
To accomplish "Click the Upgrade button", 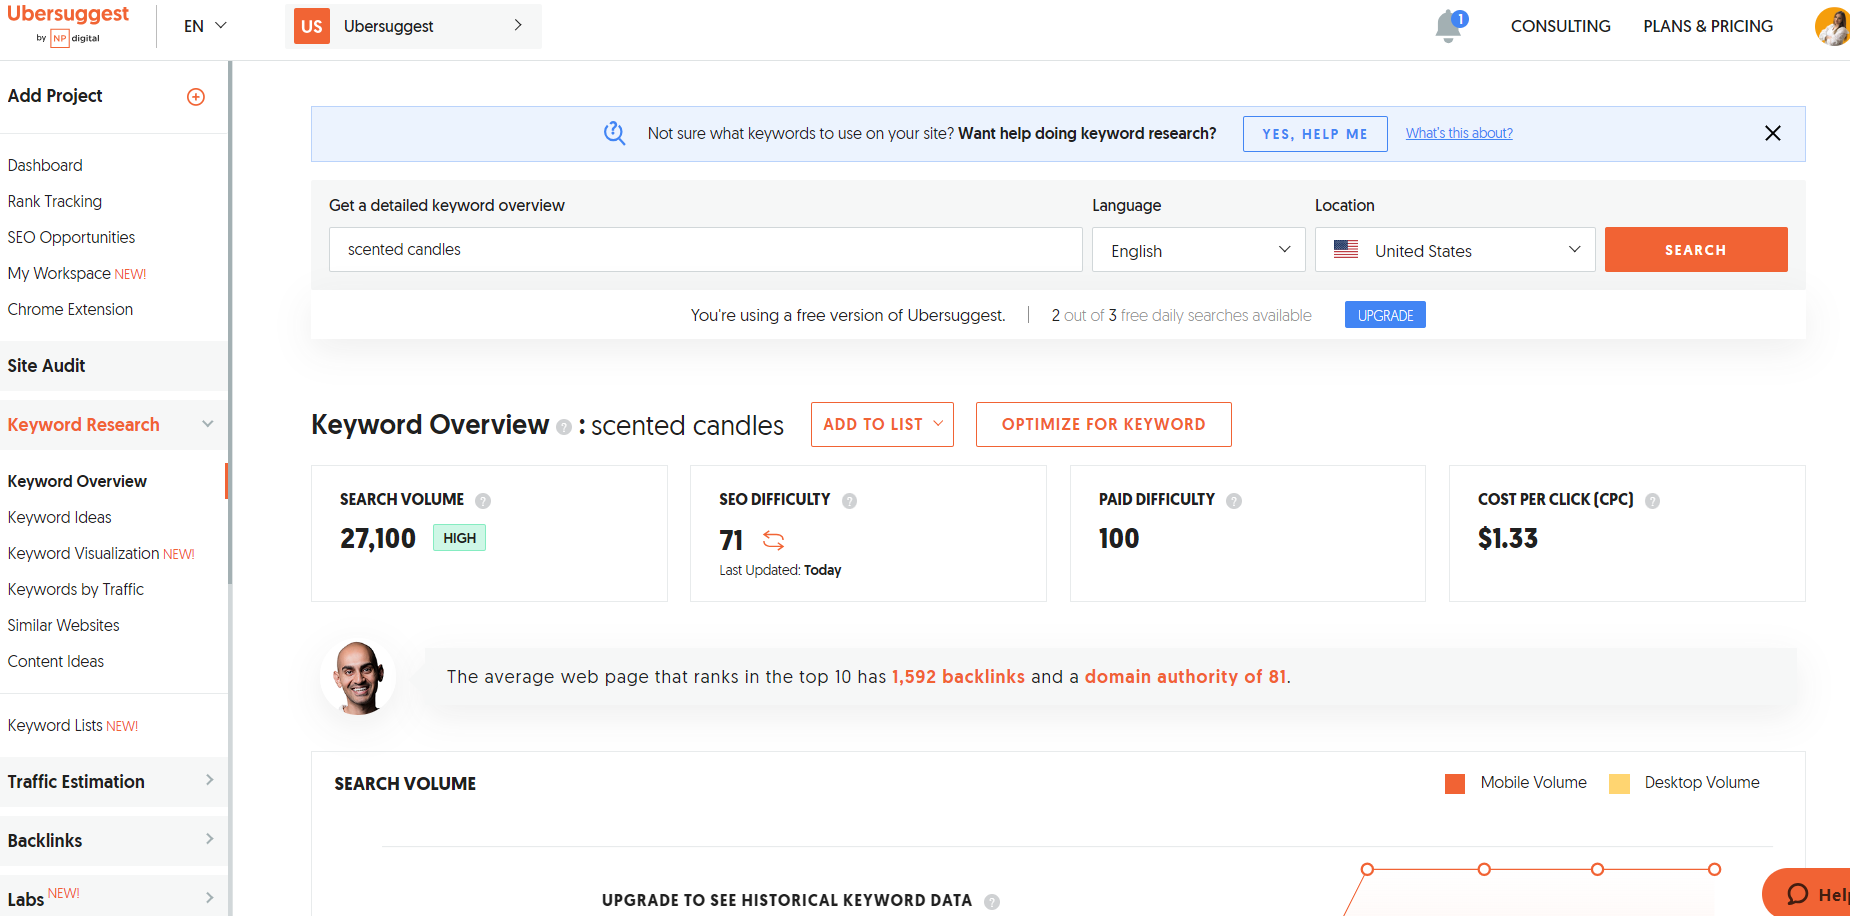I will (1385, 315).
